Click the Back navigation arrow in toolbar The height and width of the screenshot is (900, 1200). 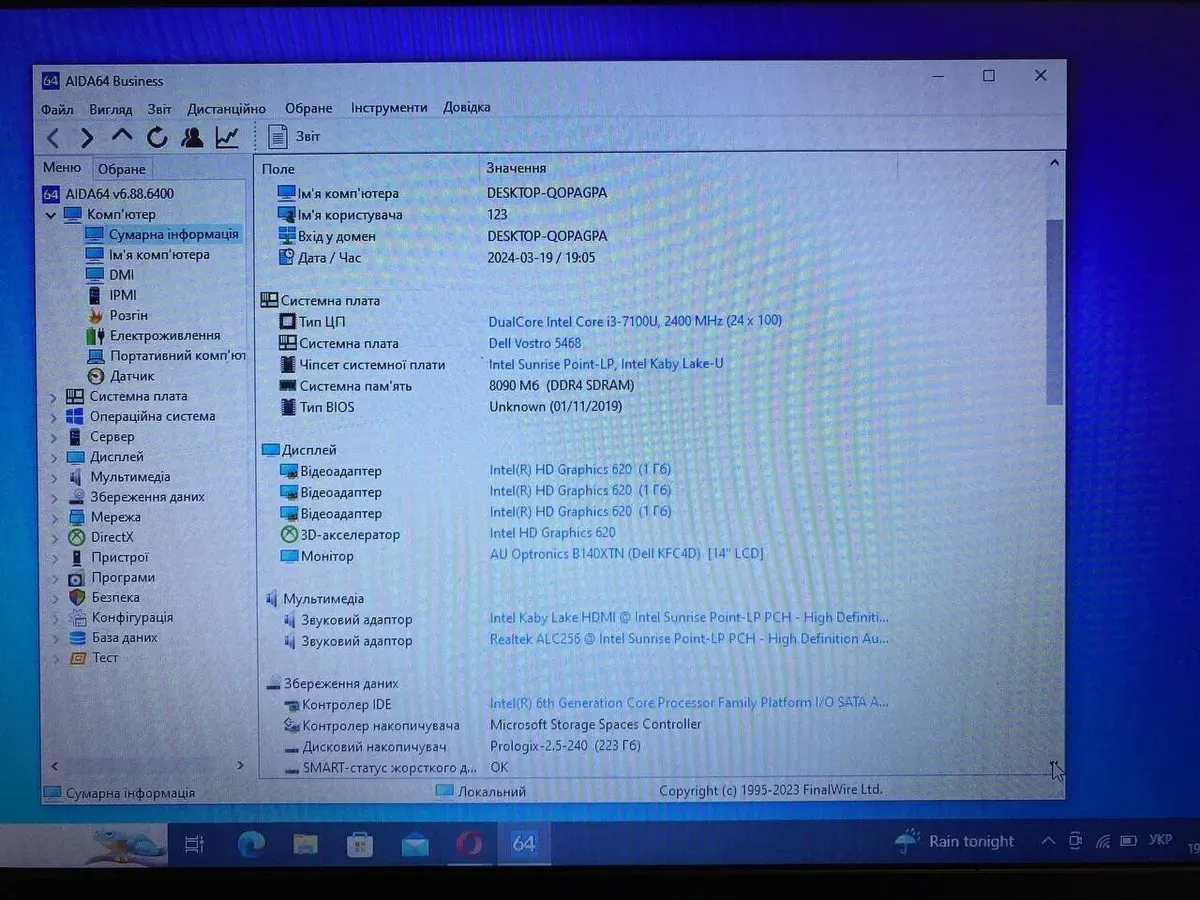point(53,138)
